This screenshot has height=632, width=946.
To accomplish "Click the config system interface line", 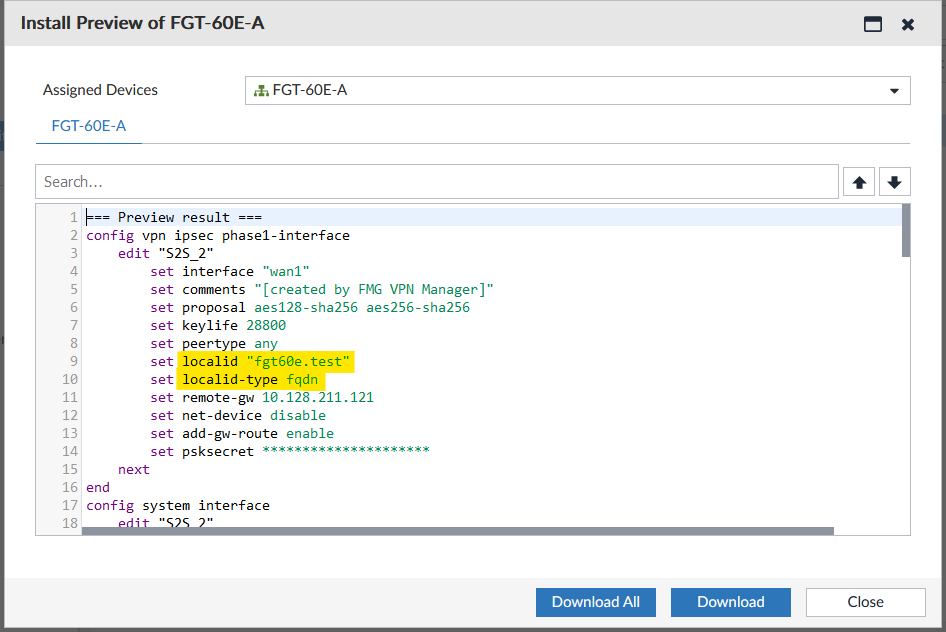I will pos(178,505).
